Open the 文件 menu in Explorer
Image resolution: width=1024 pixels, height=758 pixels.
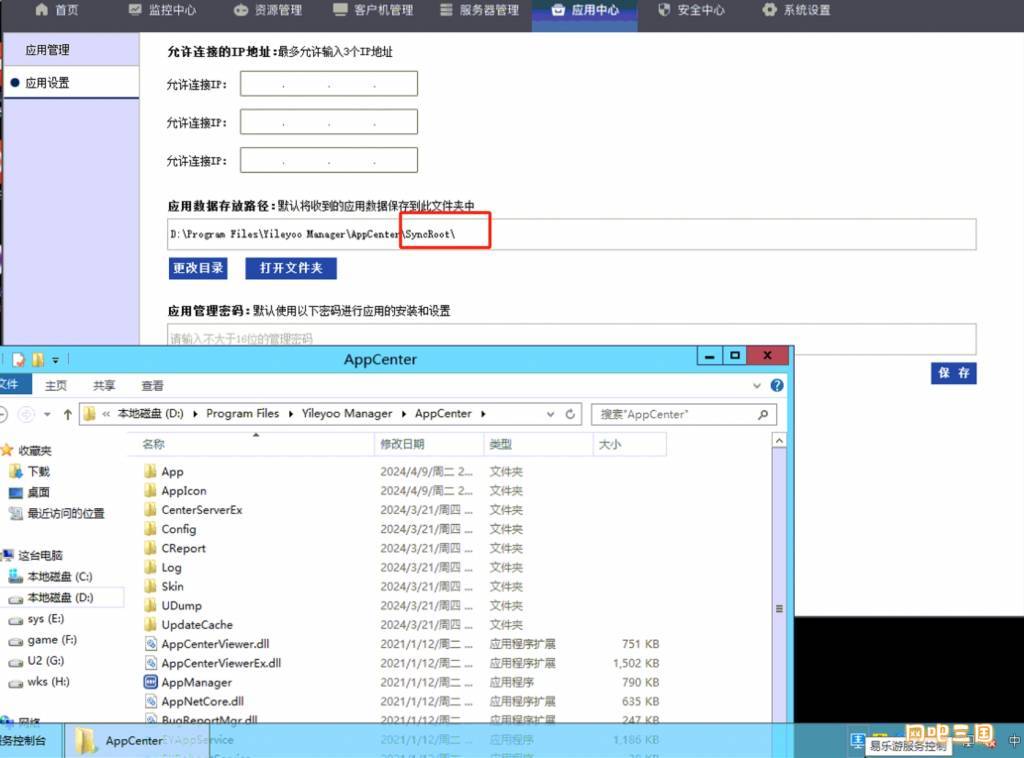click(x=13, y=385)
